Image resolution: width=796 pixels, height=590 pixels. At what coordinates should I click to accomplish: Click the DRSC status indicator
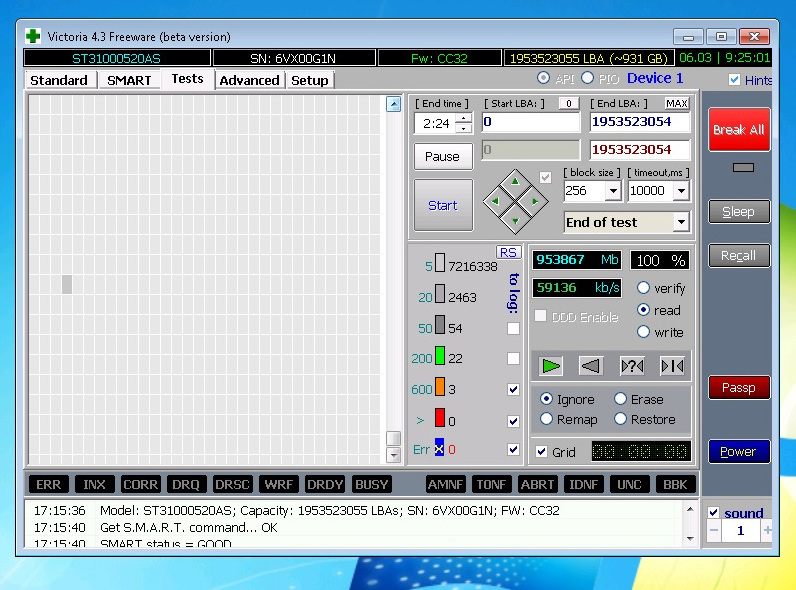(232, 484)
